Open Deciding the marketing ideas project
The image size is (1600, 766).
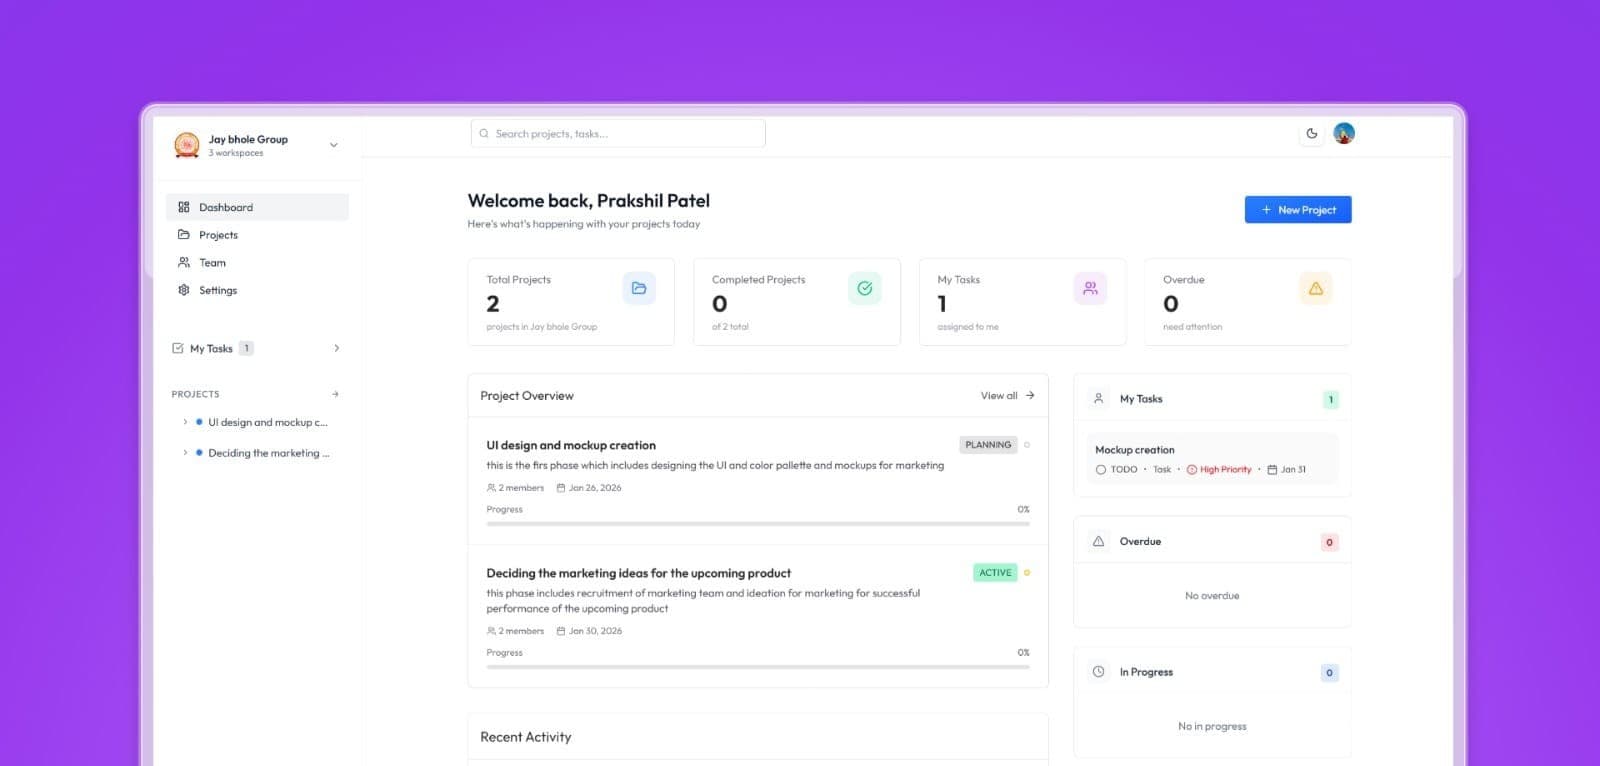638,573
